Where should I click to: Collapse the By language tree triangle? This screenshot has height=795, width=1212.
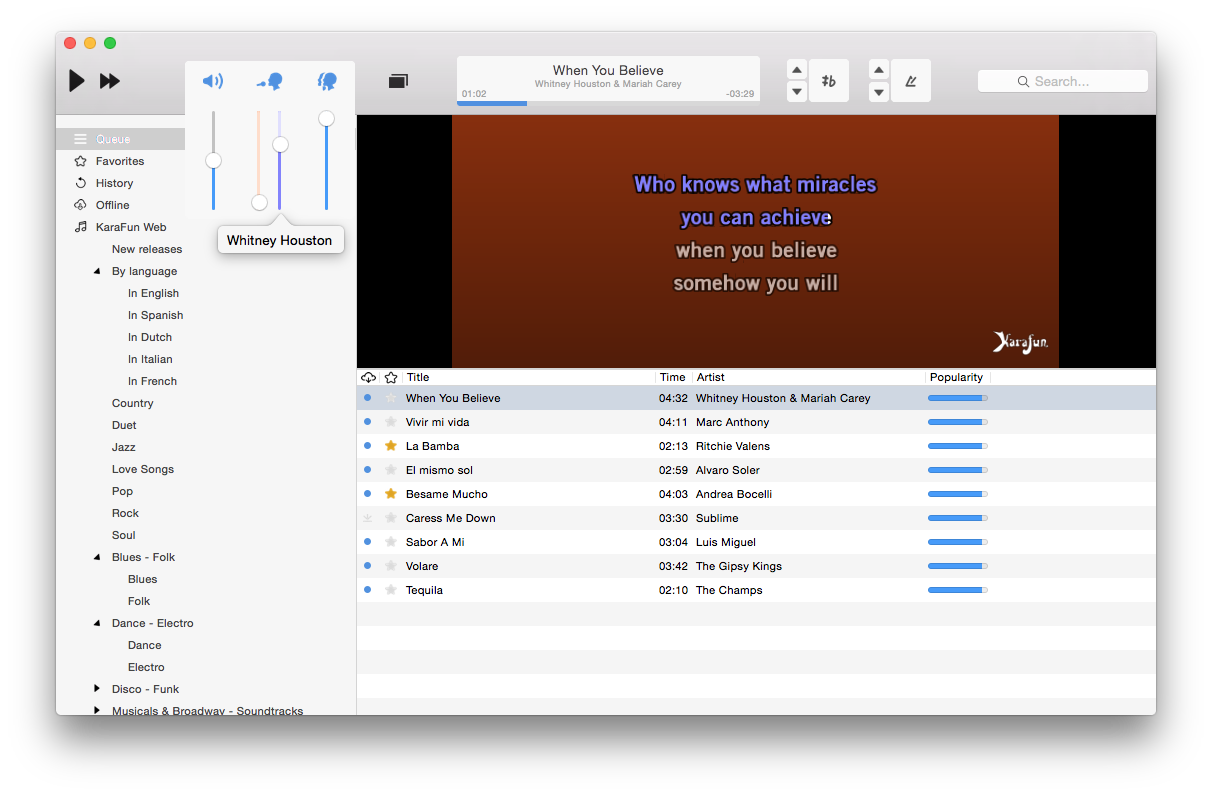click(97, 271)
